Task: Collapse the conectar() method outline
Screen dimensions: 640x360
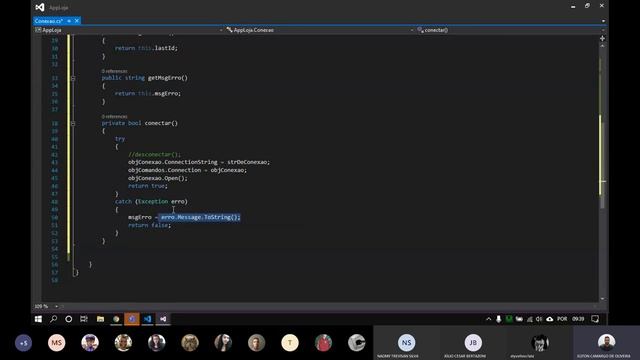Action: coord(73,123)
